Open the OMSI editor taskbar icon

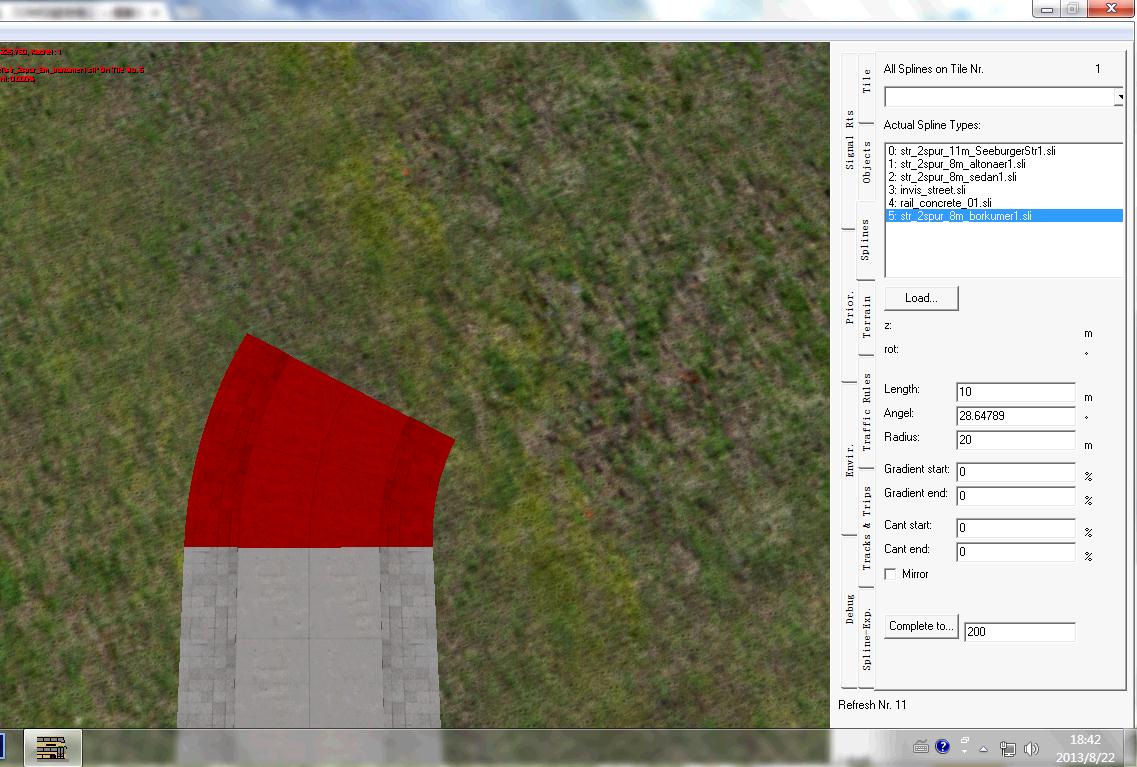pos(52,747)
